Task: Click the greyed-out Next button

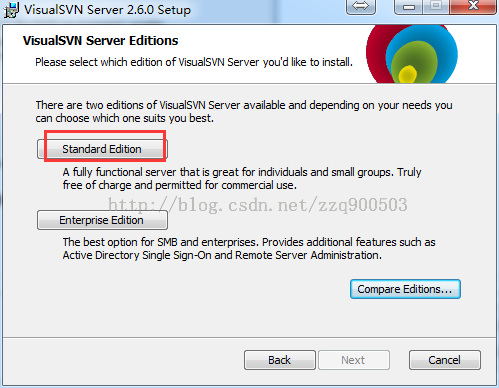Action: tap(354, 360)
